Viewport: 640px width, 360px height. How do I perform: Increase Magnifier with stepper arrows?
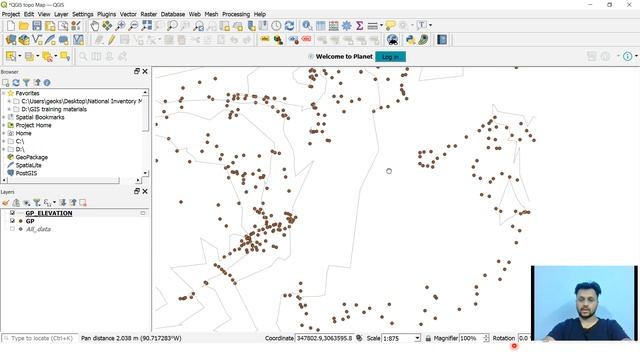[486, 336]
